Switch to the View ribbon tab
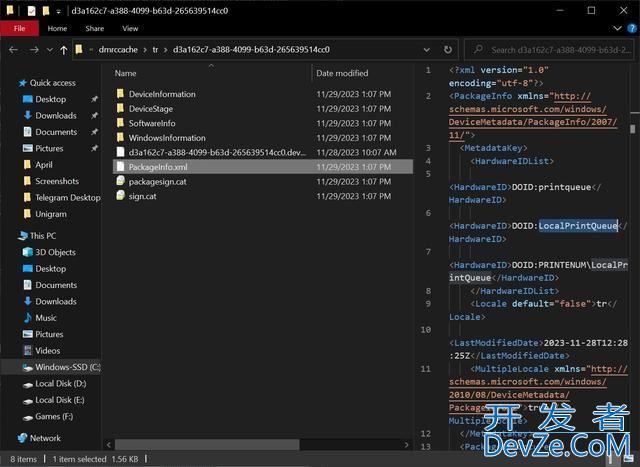Screen dimensions: 640x467 [130, 29]
